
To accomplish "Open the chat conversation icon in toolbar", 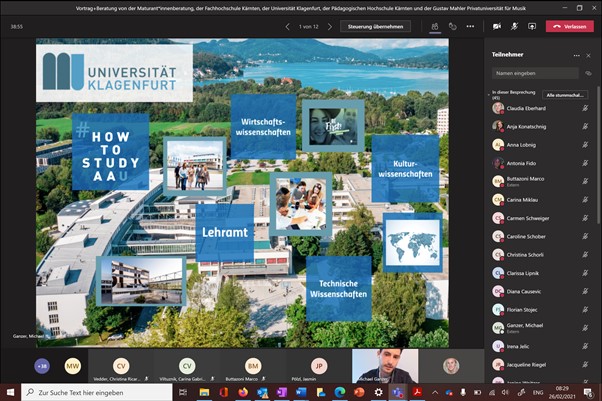I will tap(453, 27).
